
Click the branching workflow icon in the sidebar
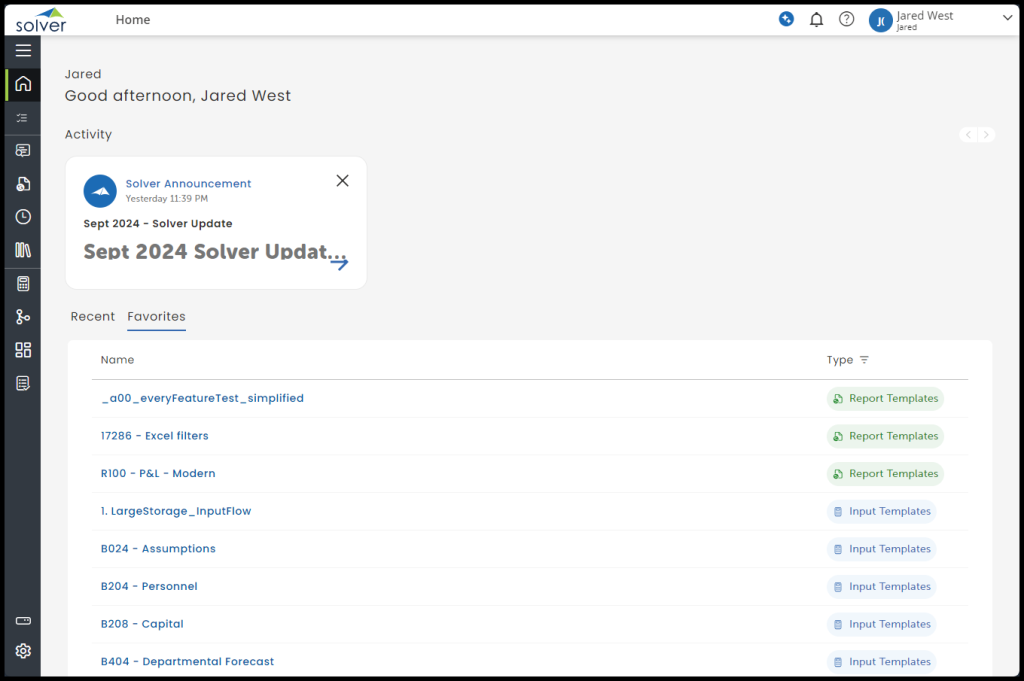click(23, 317)
